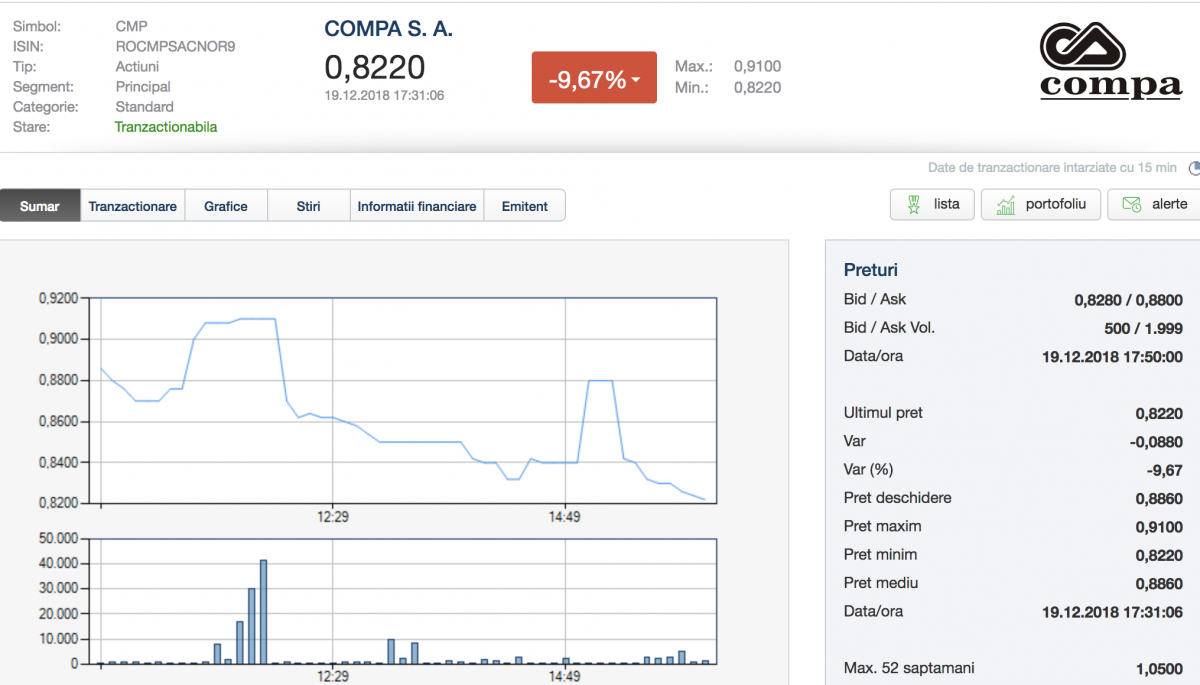Open the Tranzactionare tab
This screenshot has height=685, width=1200.
point(132,206)
